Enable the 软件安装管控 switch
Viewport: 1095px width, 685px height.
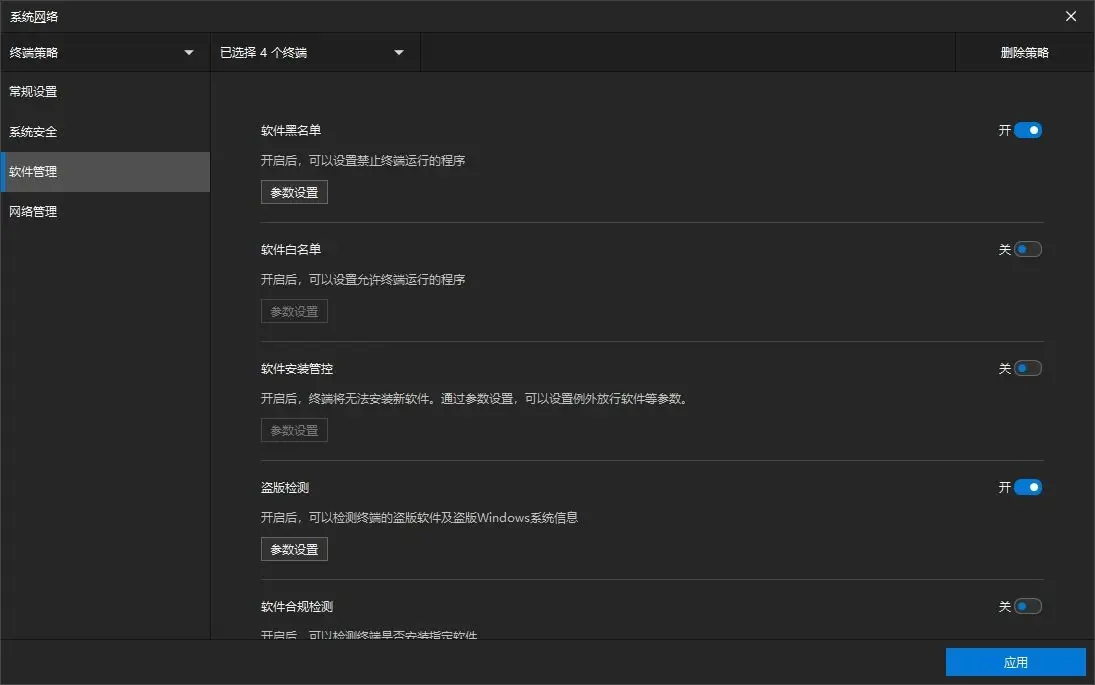1028,368
